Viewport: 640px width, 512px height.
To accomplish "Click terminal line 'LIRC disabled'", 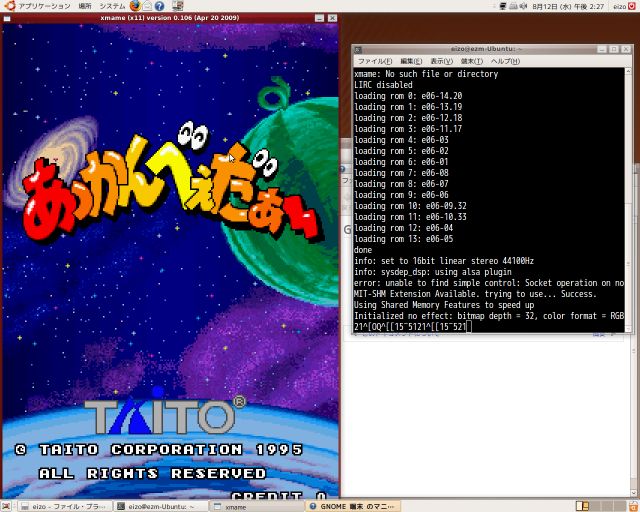I will tap(383, 85).
